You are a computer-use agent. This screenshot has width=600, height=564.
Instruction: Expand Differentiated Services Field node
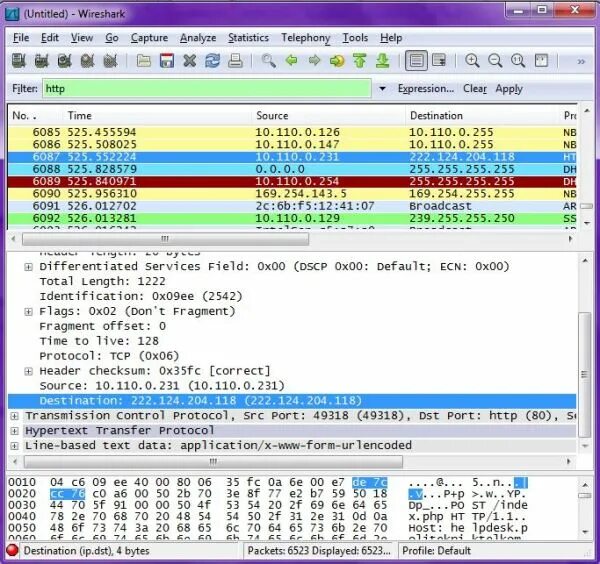pos(28,267)
